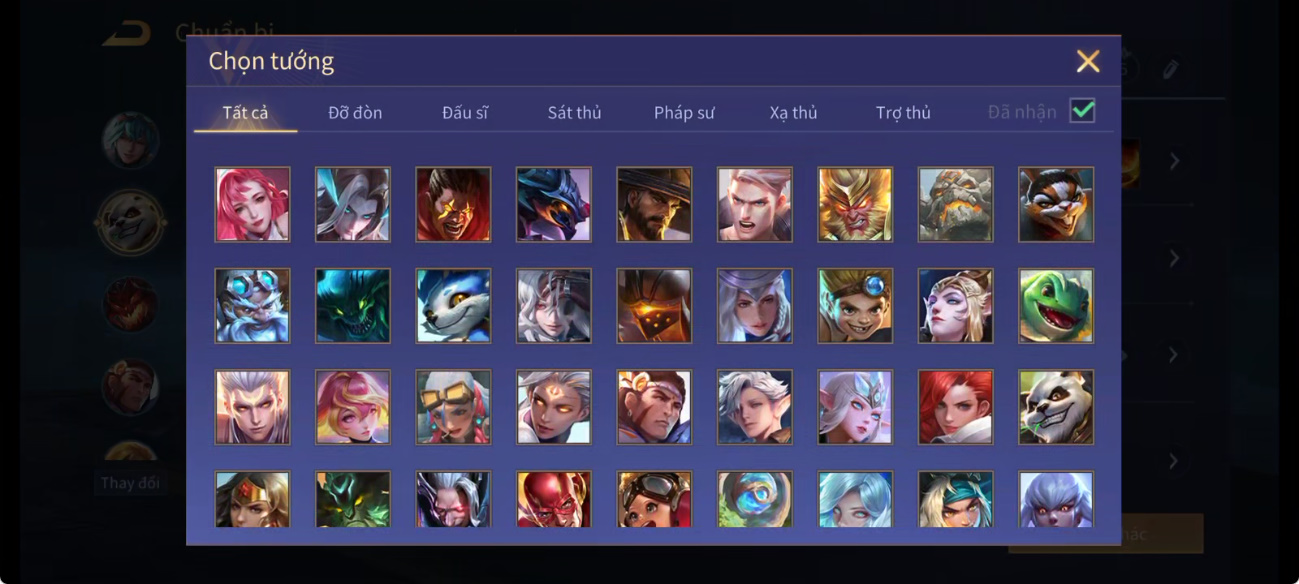Screen dimensions: 1299x584
Task: Open the Sát thủ tab
Action: pyautogui.click(x=574, y=113)
